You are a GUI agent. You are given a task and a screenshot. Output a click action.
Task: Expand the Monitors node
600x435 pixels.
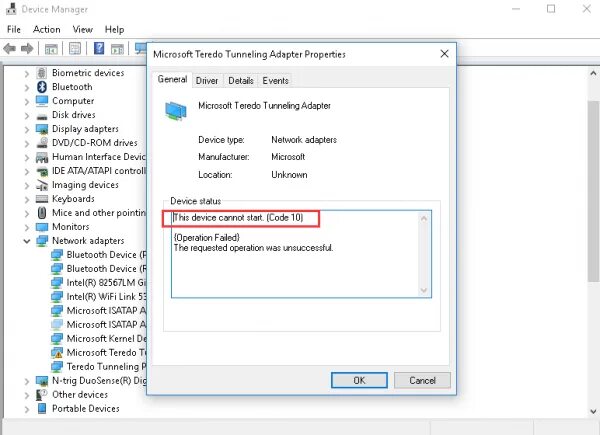pos(26,228)
